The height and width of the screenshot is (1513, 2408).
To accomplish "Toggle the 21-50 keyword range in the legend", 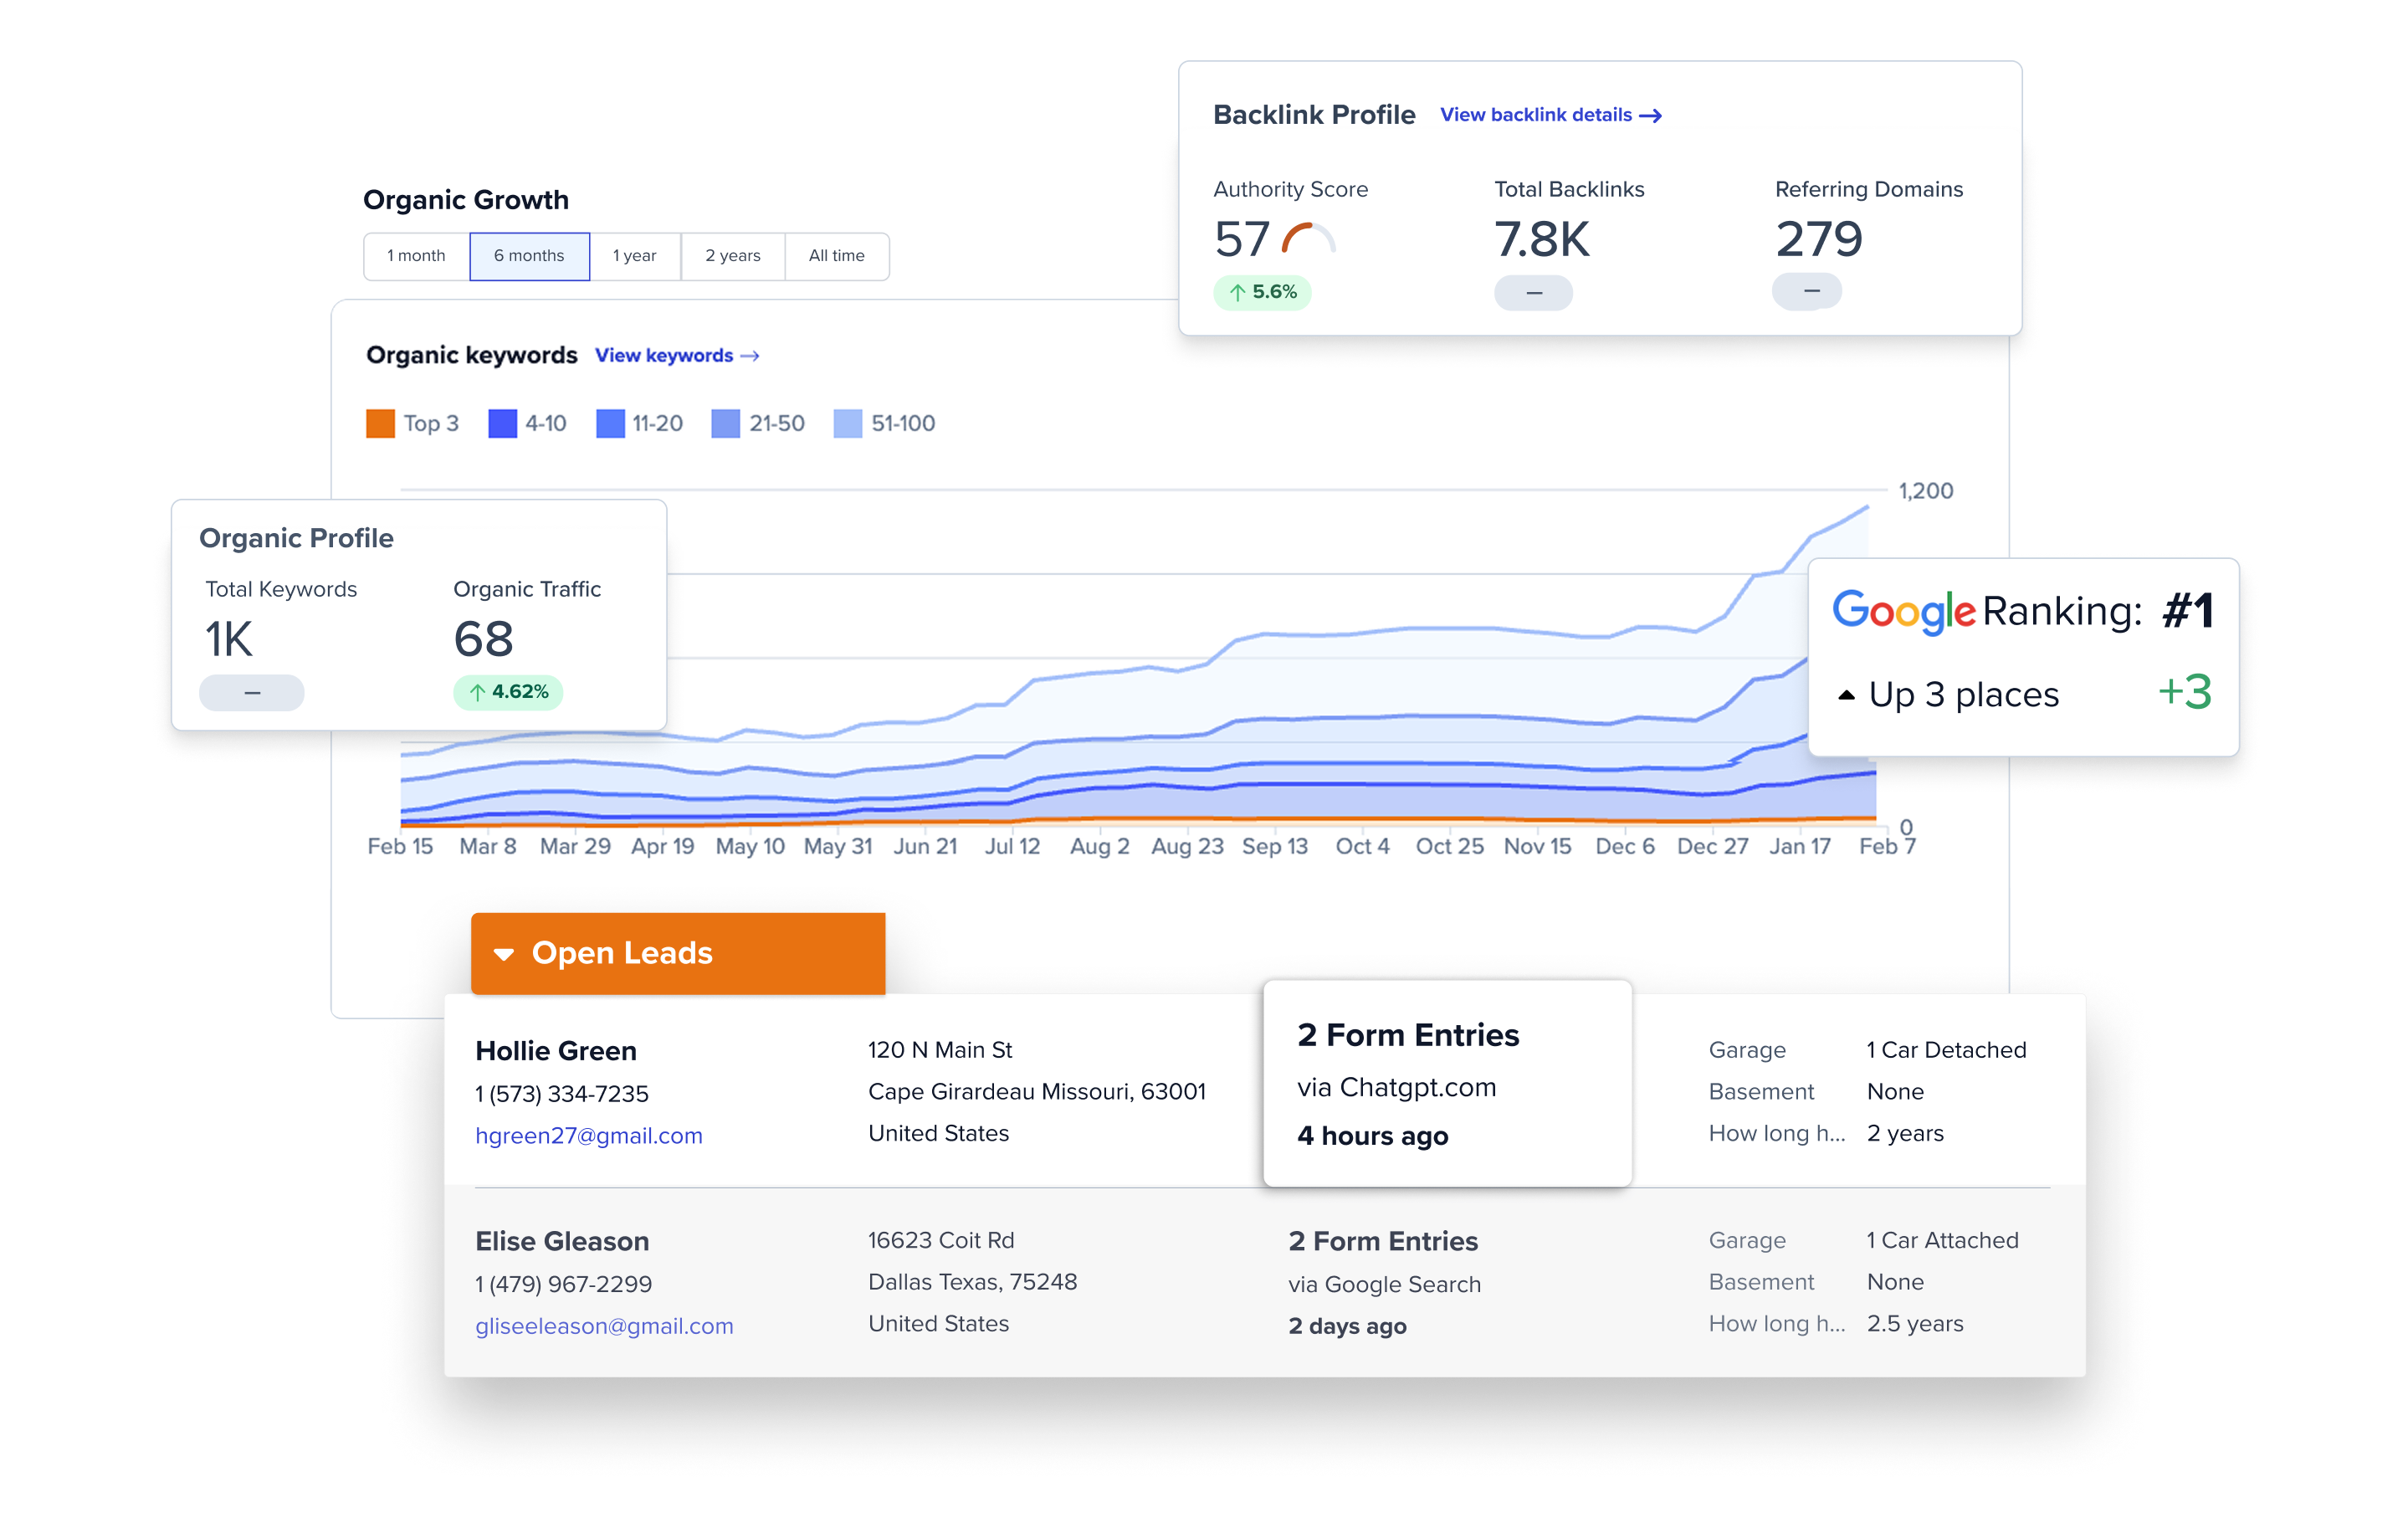I will click(x=723, y=423).
